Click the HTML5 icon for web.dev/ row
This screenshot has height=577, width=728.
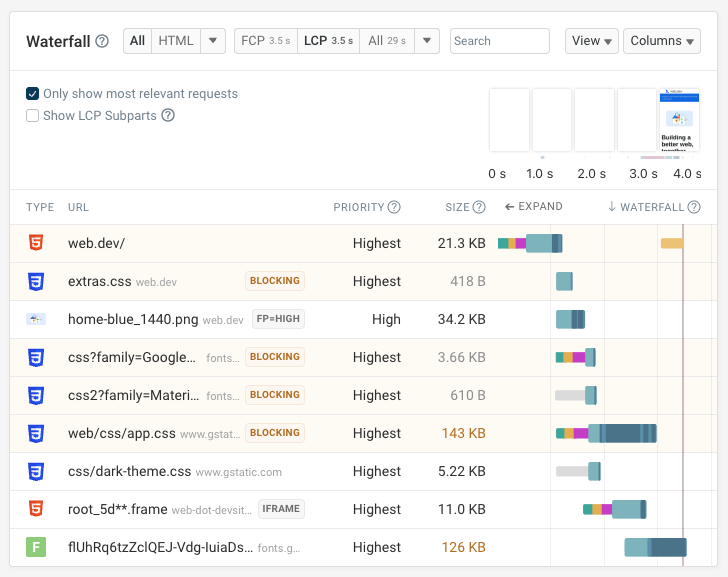tap(36, 243)
